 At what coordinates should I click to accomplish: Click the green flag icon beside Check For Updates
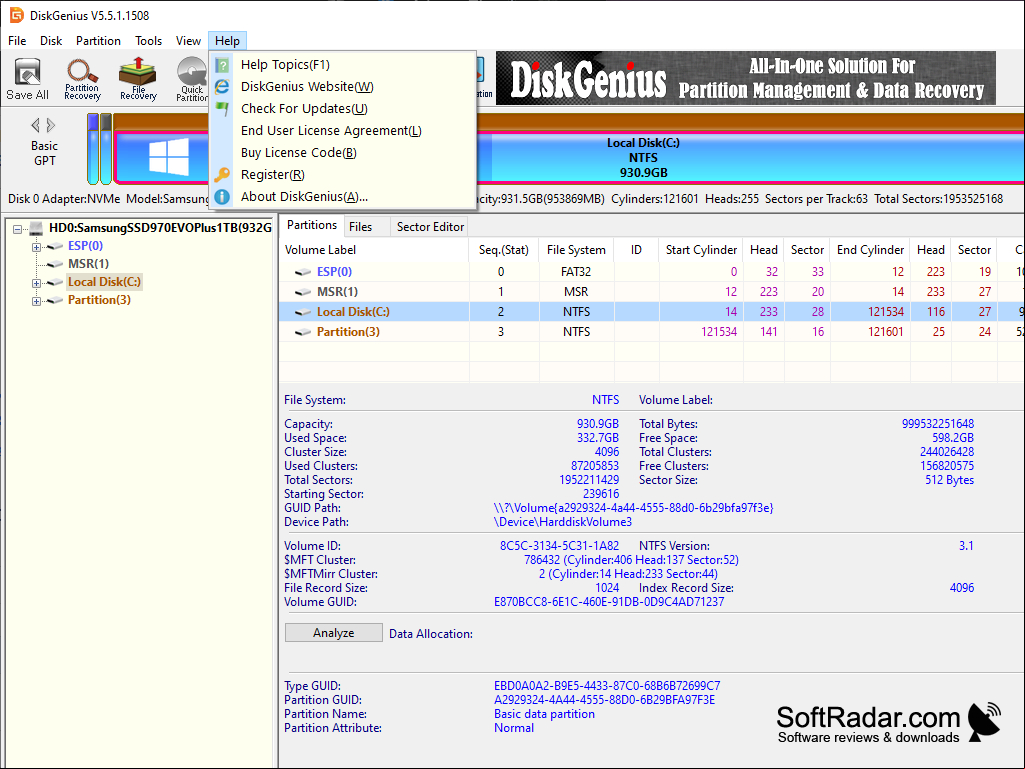[222, 109]
